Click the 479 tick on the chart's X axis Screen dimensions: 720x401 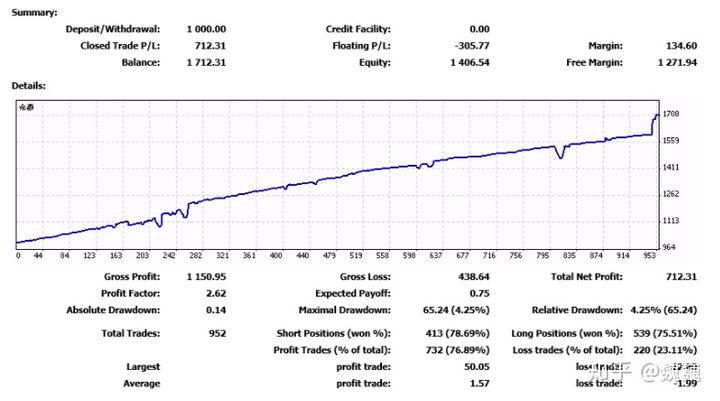click(328, 255)
